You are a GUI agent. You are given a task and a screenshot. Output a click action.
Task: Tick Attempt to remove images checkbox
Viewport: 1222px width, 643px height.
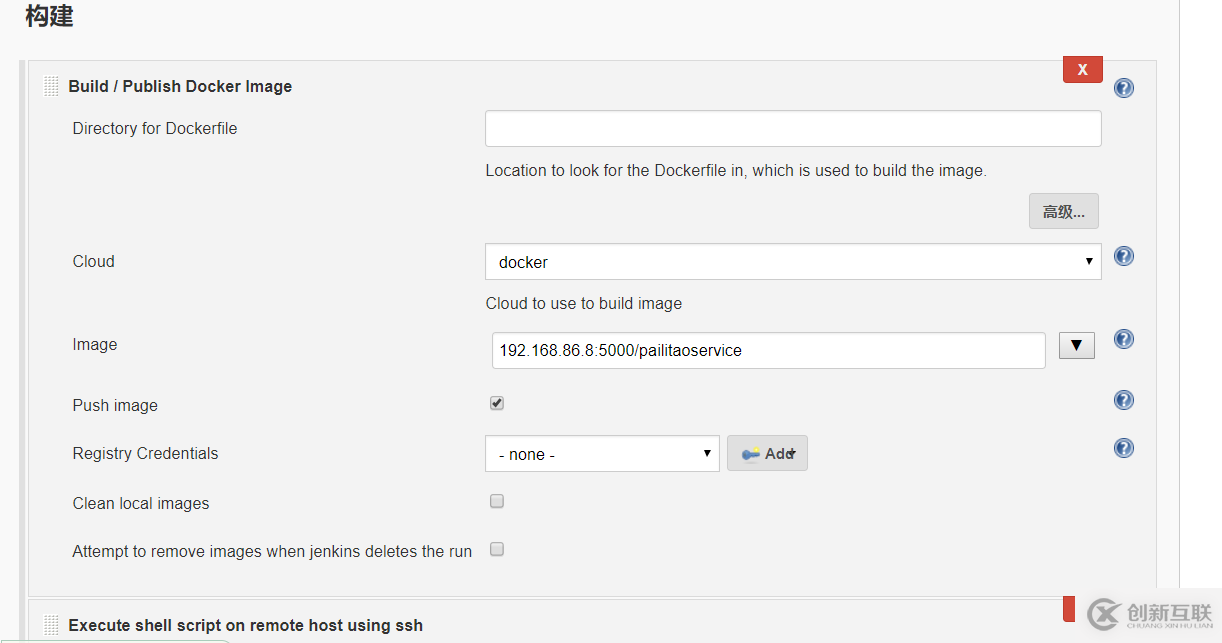tap(497, 549)
